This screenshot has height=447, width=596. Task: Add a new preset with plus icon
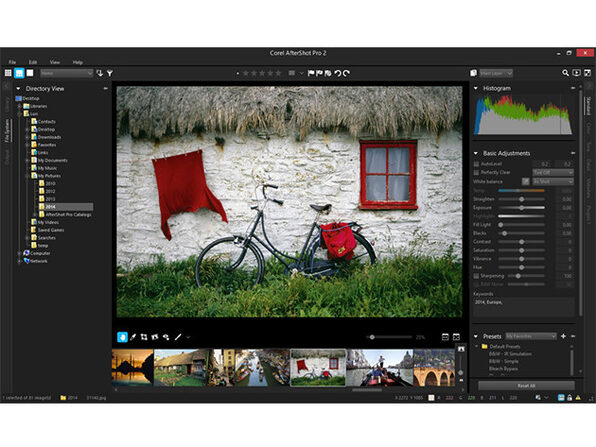[563, 336]
